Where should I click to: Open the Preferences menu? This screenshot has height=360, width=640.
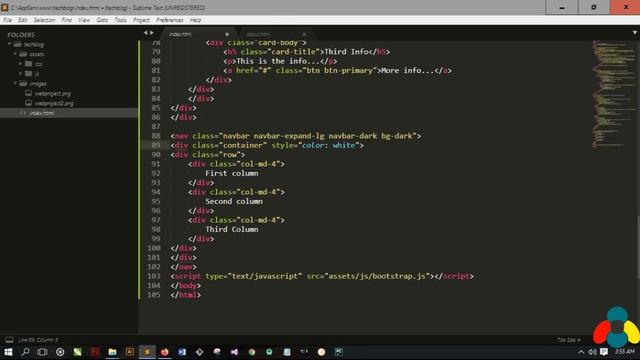[x=170, y=20]
